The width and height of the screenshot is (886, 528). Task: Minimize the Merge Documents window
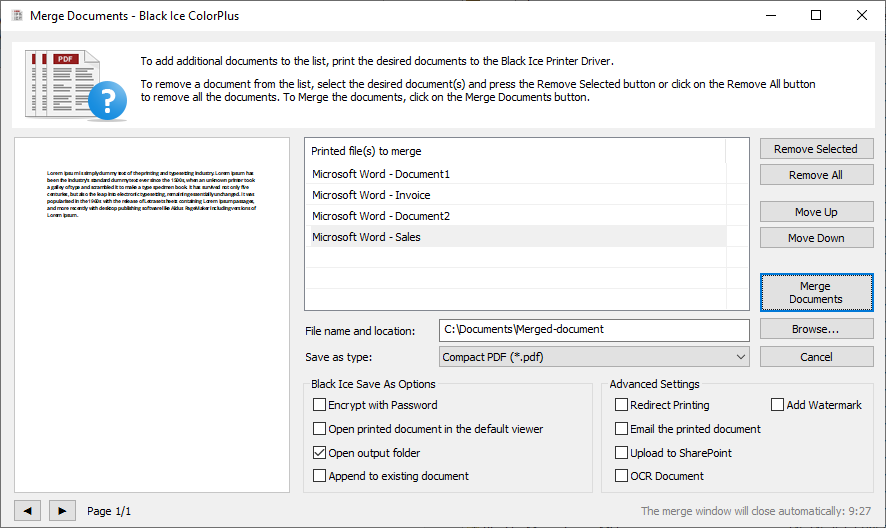point(772,15)
